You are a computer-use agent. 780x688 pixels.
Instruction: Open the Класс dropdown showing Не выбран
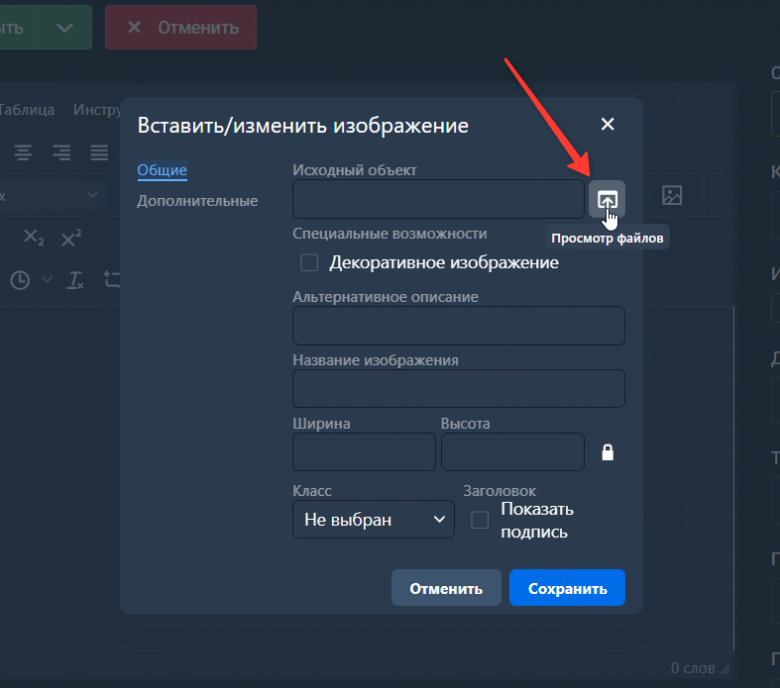tap(374, 519)
